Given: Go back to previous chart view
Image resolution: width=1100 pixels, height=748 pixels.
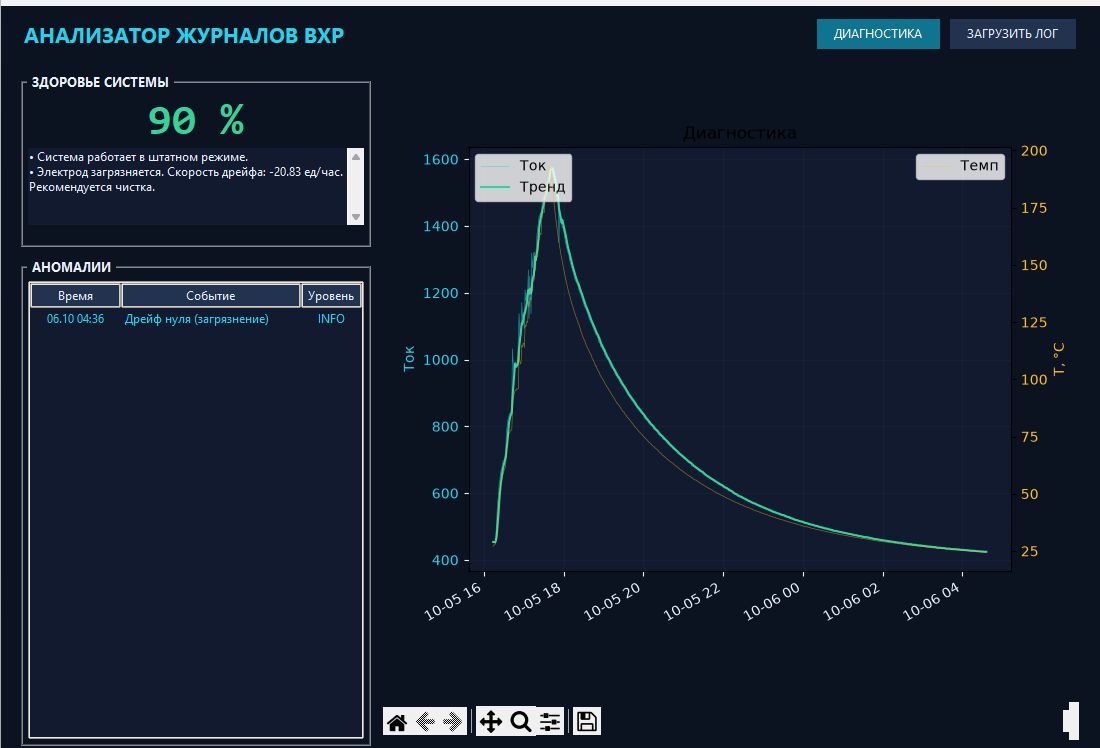Looking at the screenshot, I should point(424,721).
